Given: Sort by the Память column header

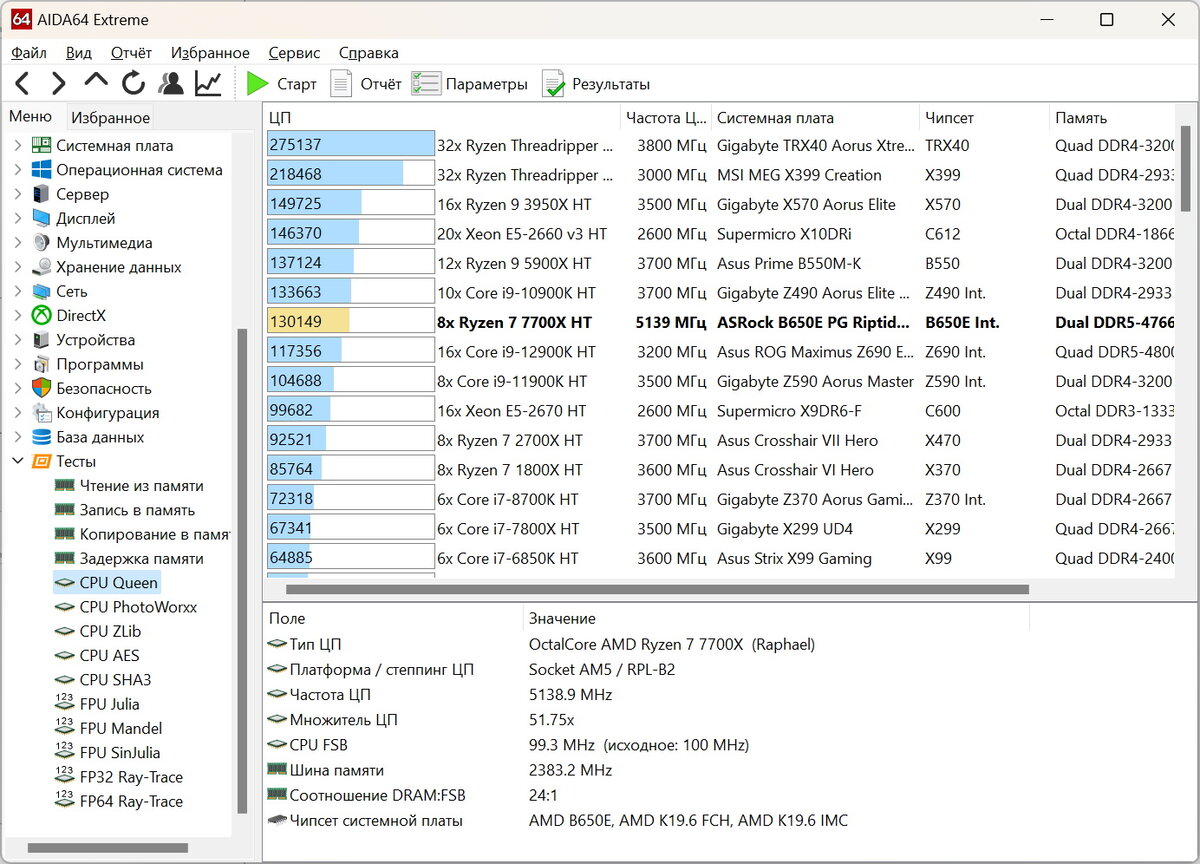Looking at the screenshot, I should click(x=1113, y=118).
